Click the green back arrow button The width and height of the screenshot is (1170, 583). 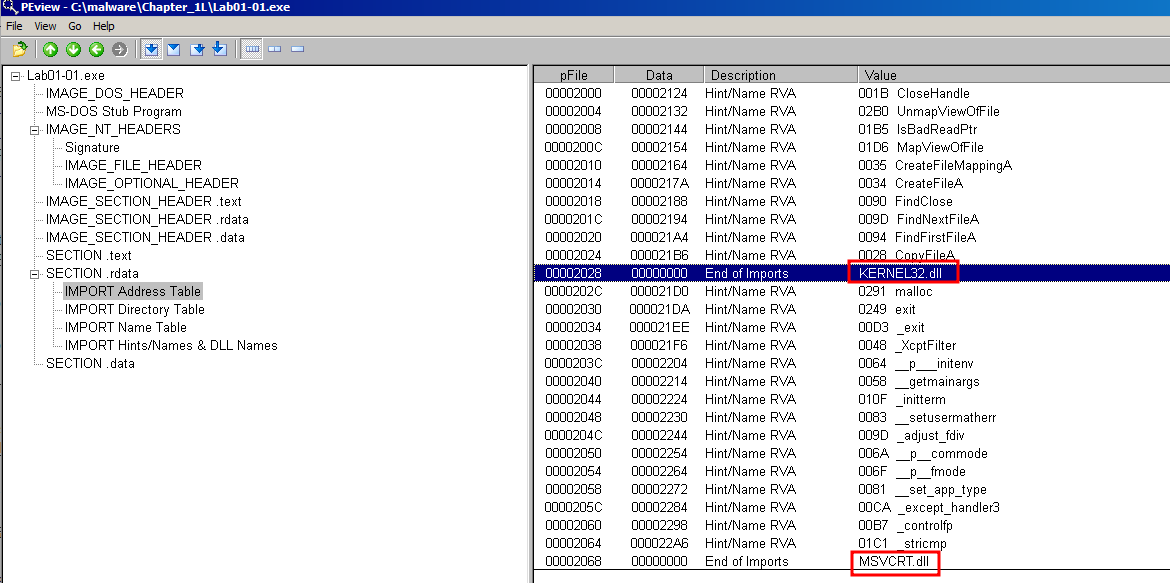pyautogui.click(x=96, y=50)
